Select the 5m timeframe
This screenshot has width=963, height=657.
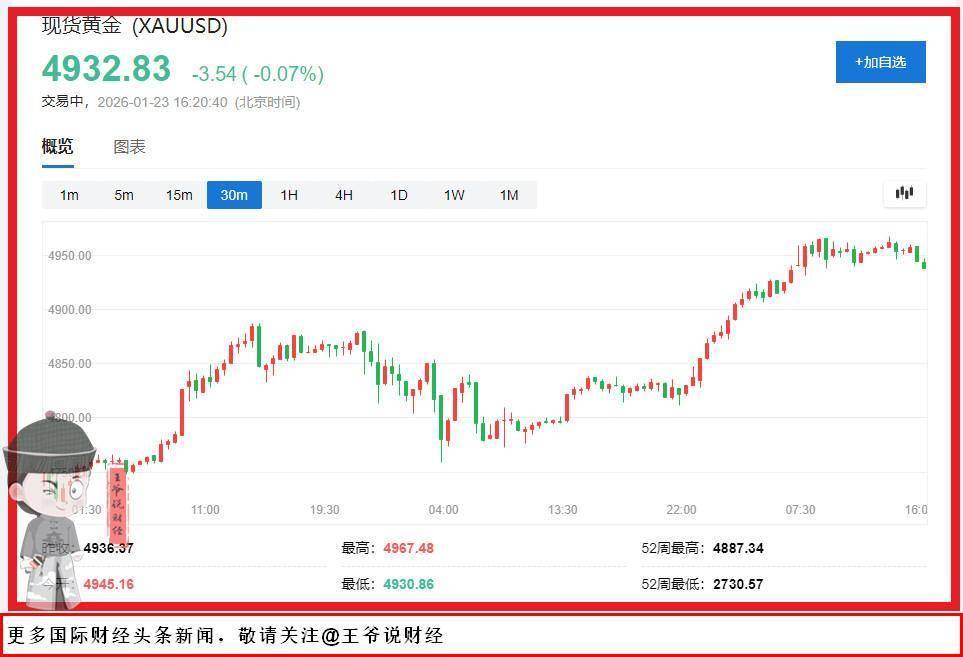pos(124,195)
